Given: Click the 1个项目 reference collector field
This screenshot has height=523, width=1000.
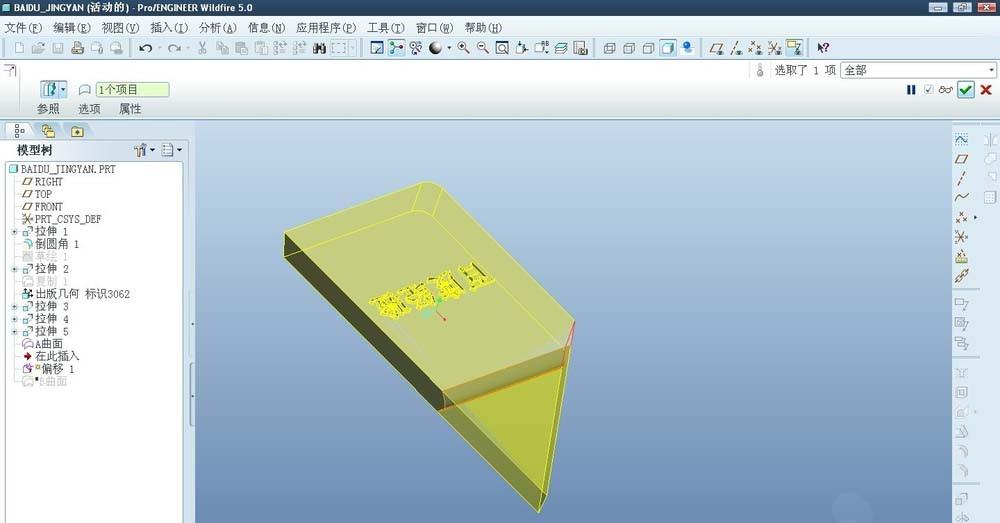Looking at the screenshot, I should [x=132, y=90].
